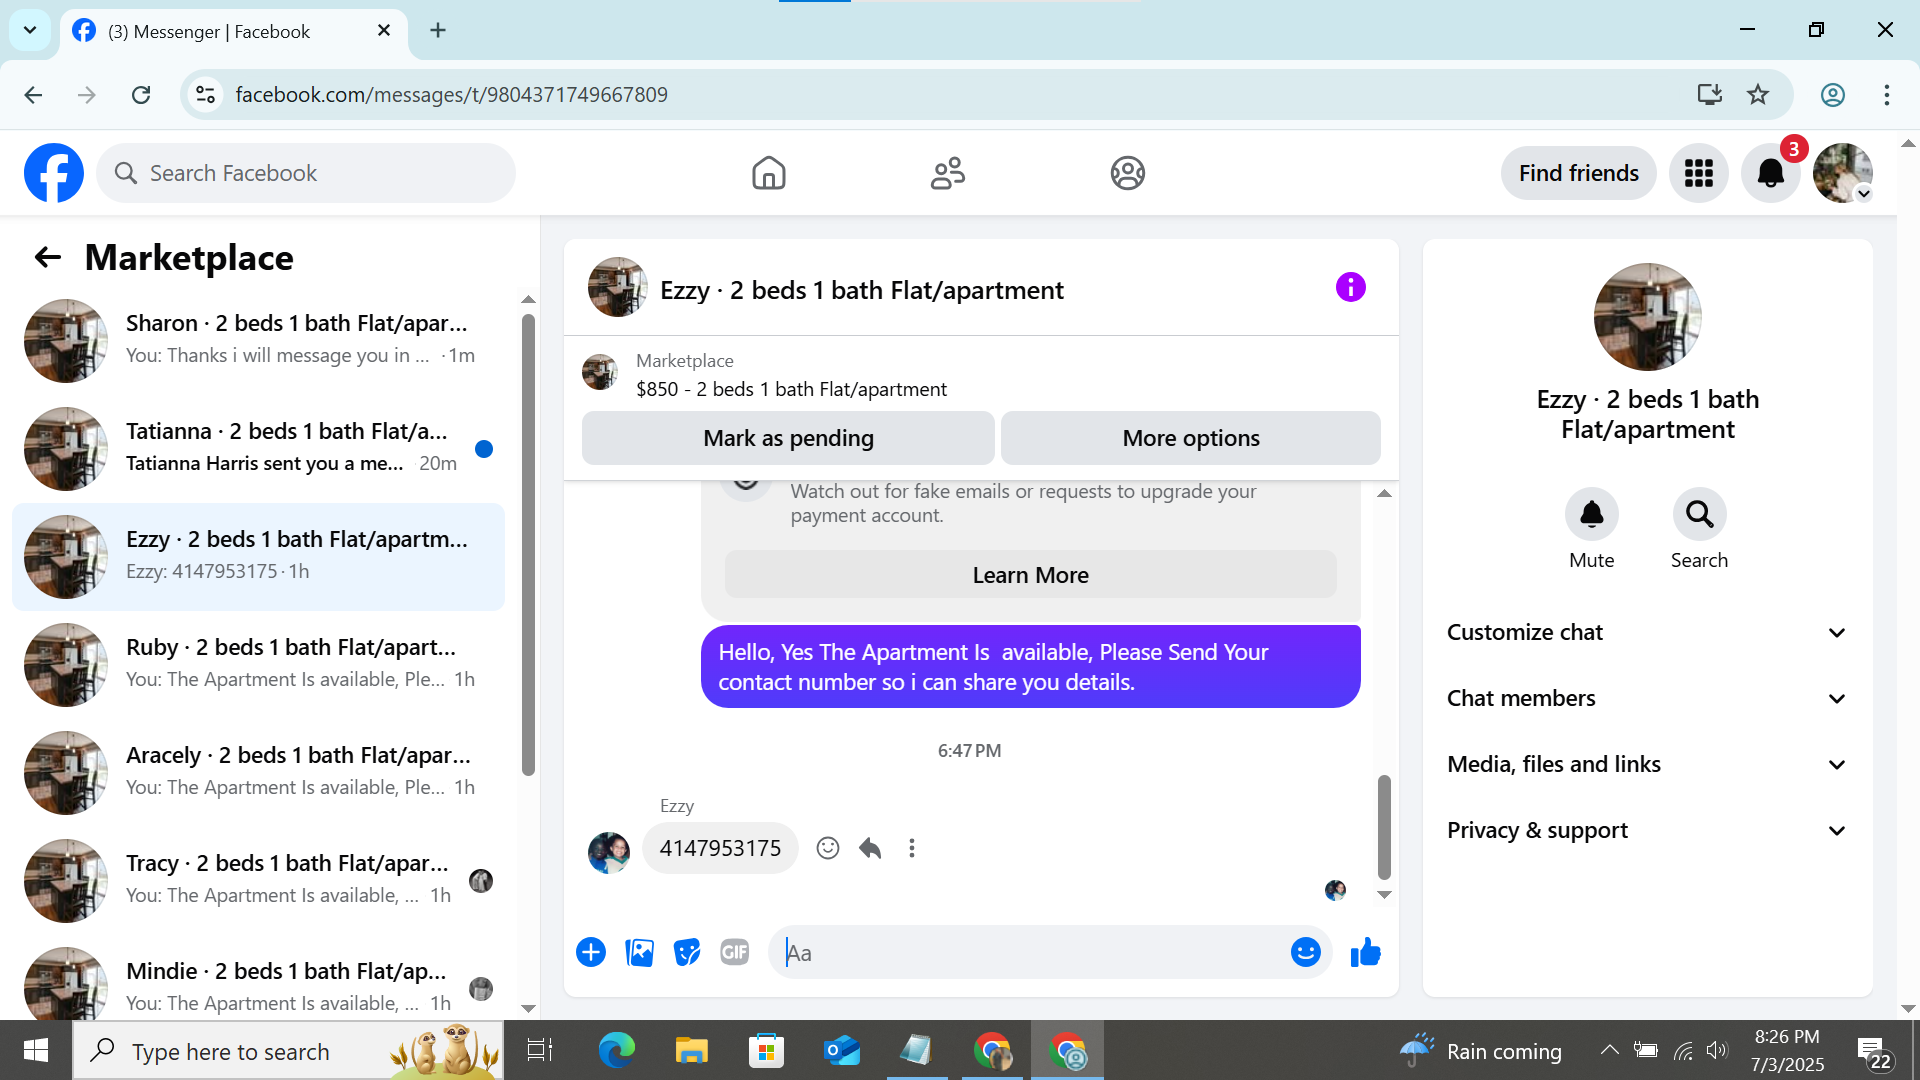Click Mark as pending button
Viewport: 1920px width, 1080px height.
pyautogui.click(x=788, y=438)
